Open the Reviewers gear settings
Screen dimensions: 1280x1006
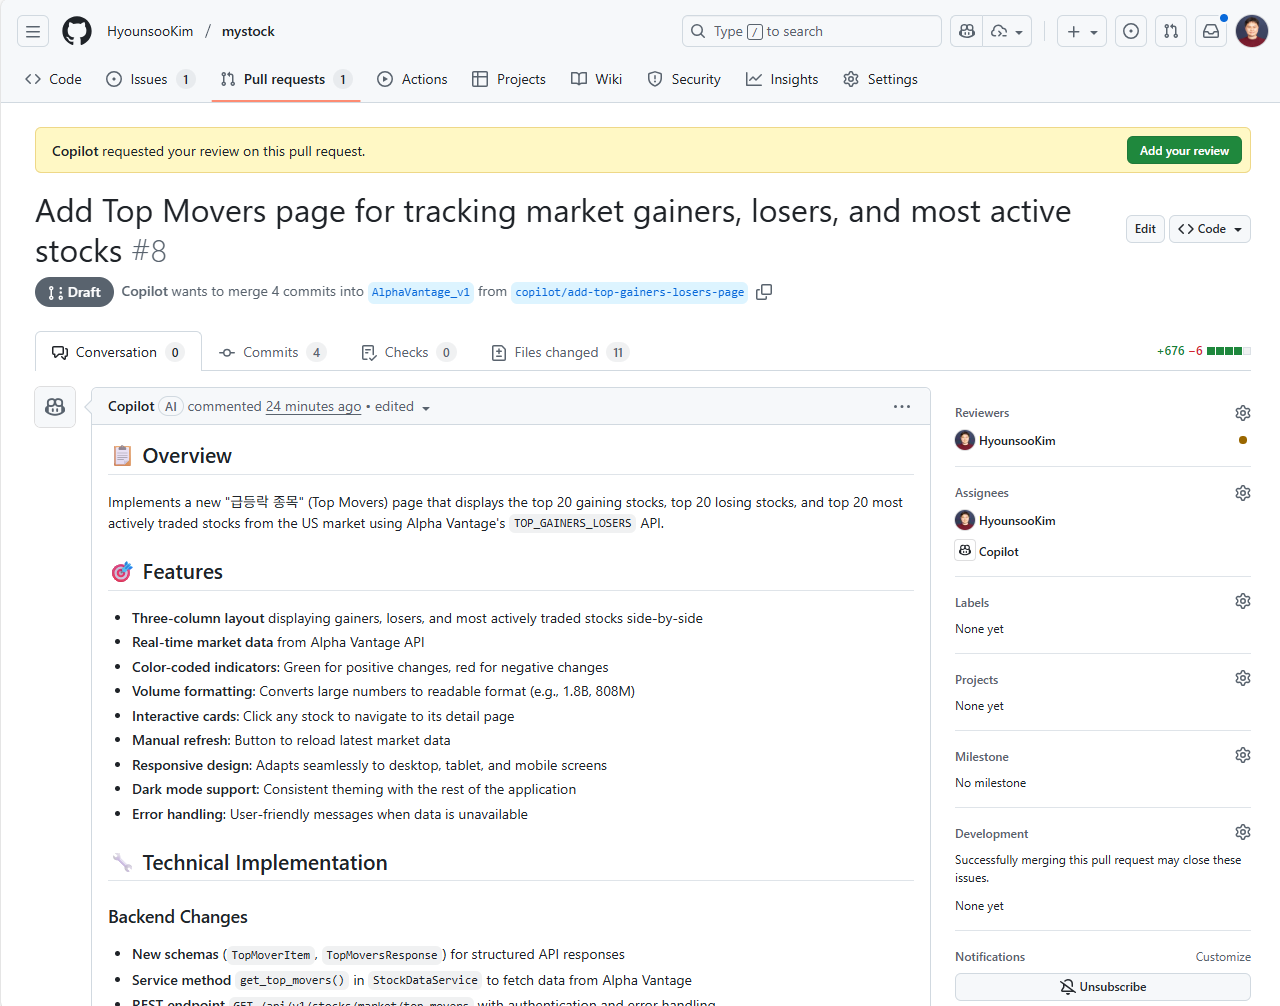point(1242,413)
